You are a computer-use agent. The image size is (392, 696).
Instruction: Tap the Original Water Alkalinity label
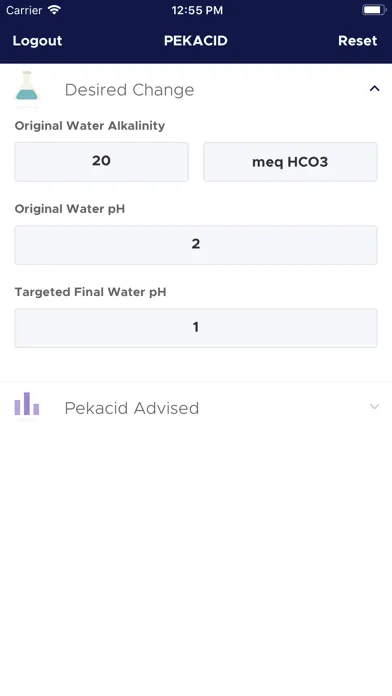pos(90,126)
